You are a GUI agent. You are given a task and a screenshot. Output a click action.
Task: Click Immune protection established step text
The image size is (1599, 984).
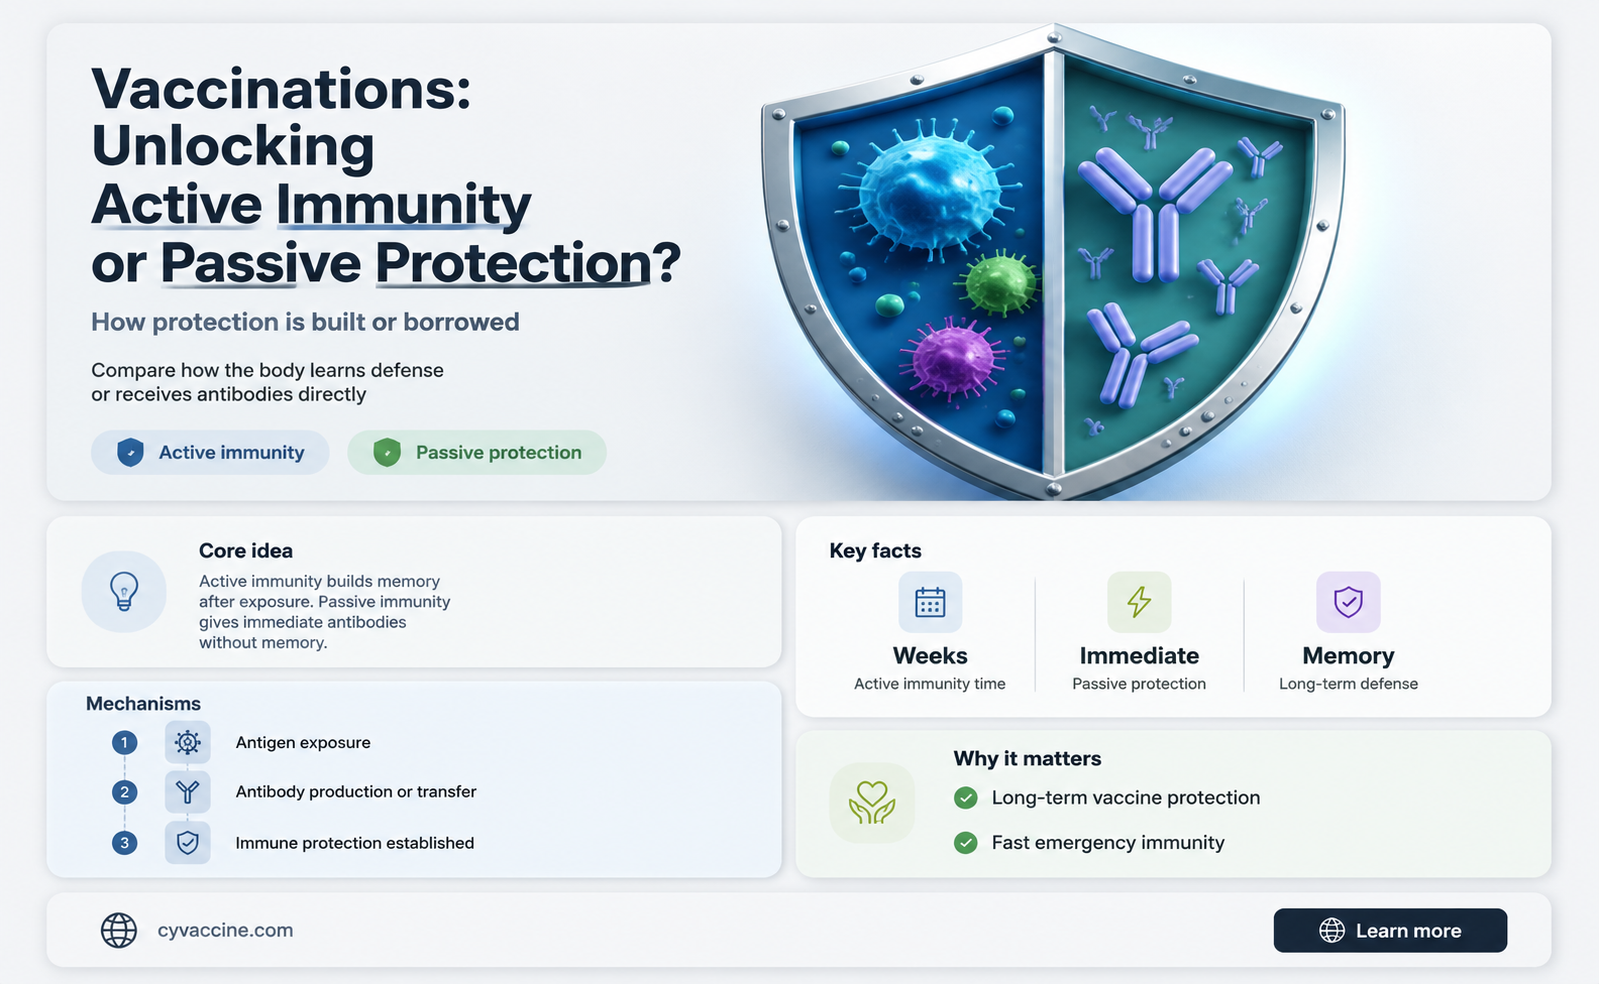[355, 843]
